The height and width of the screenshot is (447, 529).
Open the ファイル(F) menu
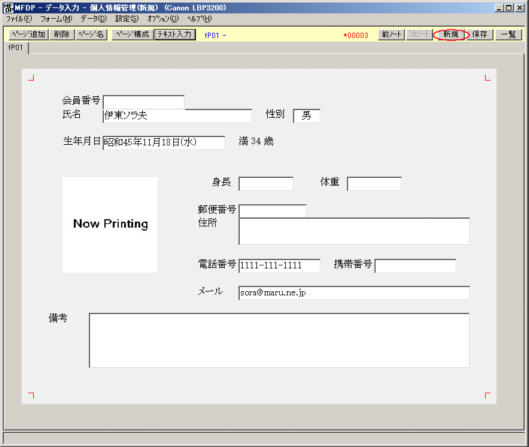point(19,19)
